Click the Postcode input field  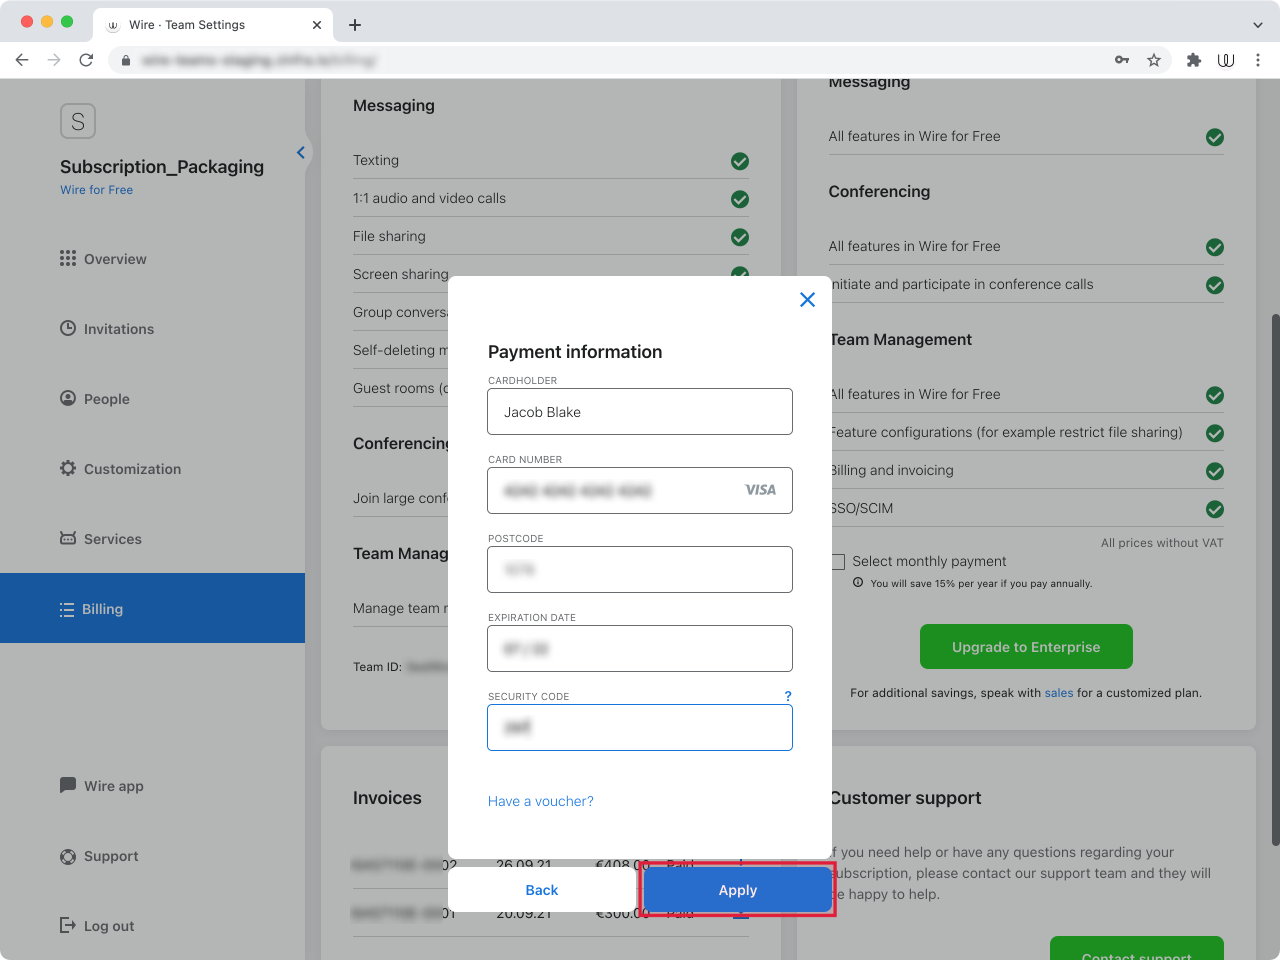click(640, 570)
